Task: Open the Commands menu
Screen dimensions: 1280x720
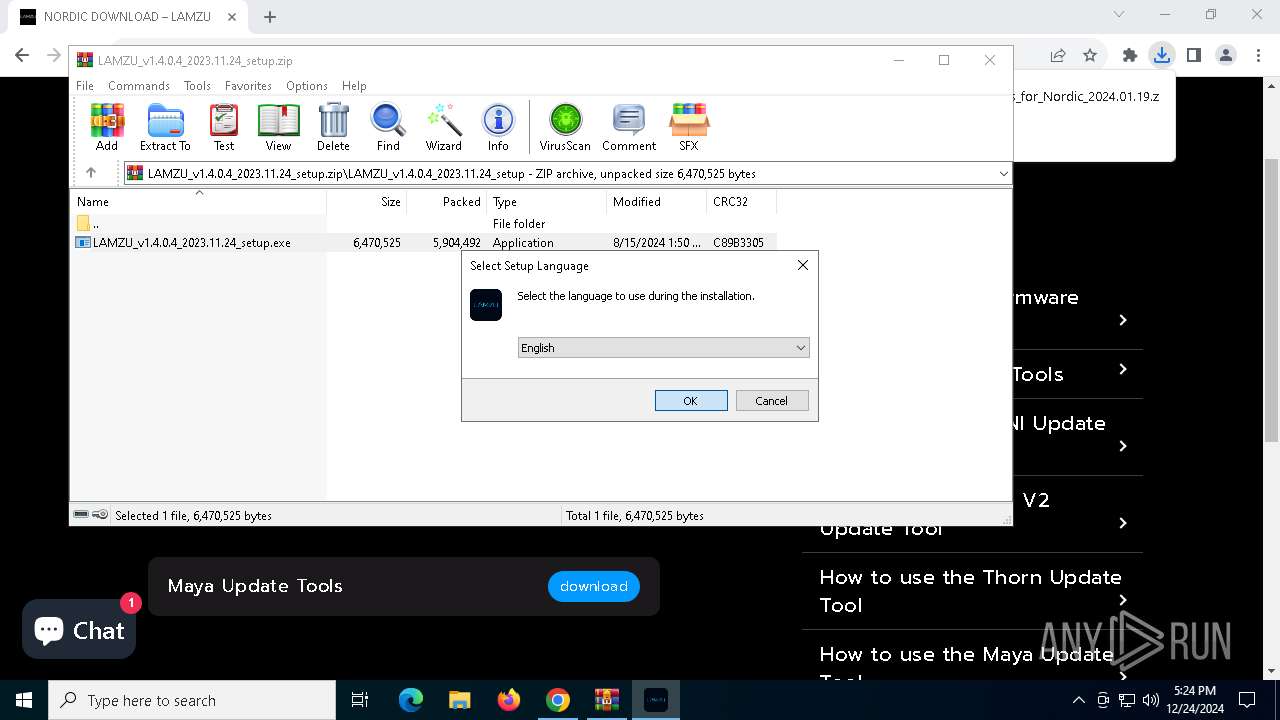Action: pyautogui.click(x=139, y=86)
